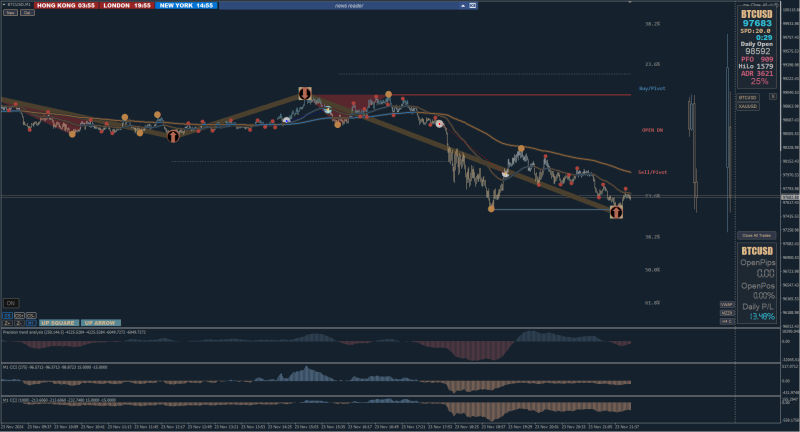The image size is (800, 432).
Task: Click the CS+ button
Action: 19,316
